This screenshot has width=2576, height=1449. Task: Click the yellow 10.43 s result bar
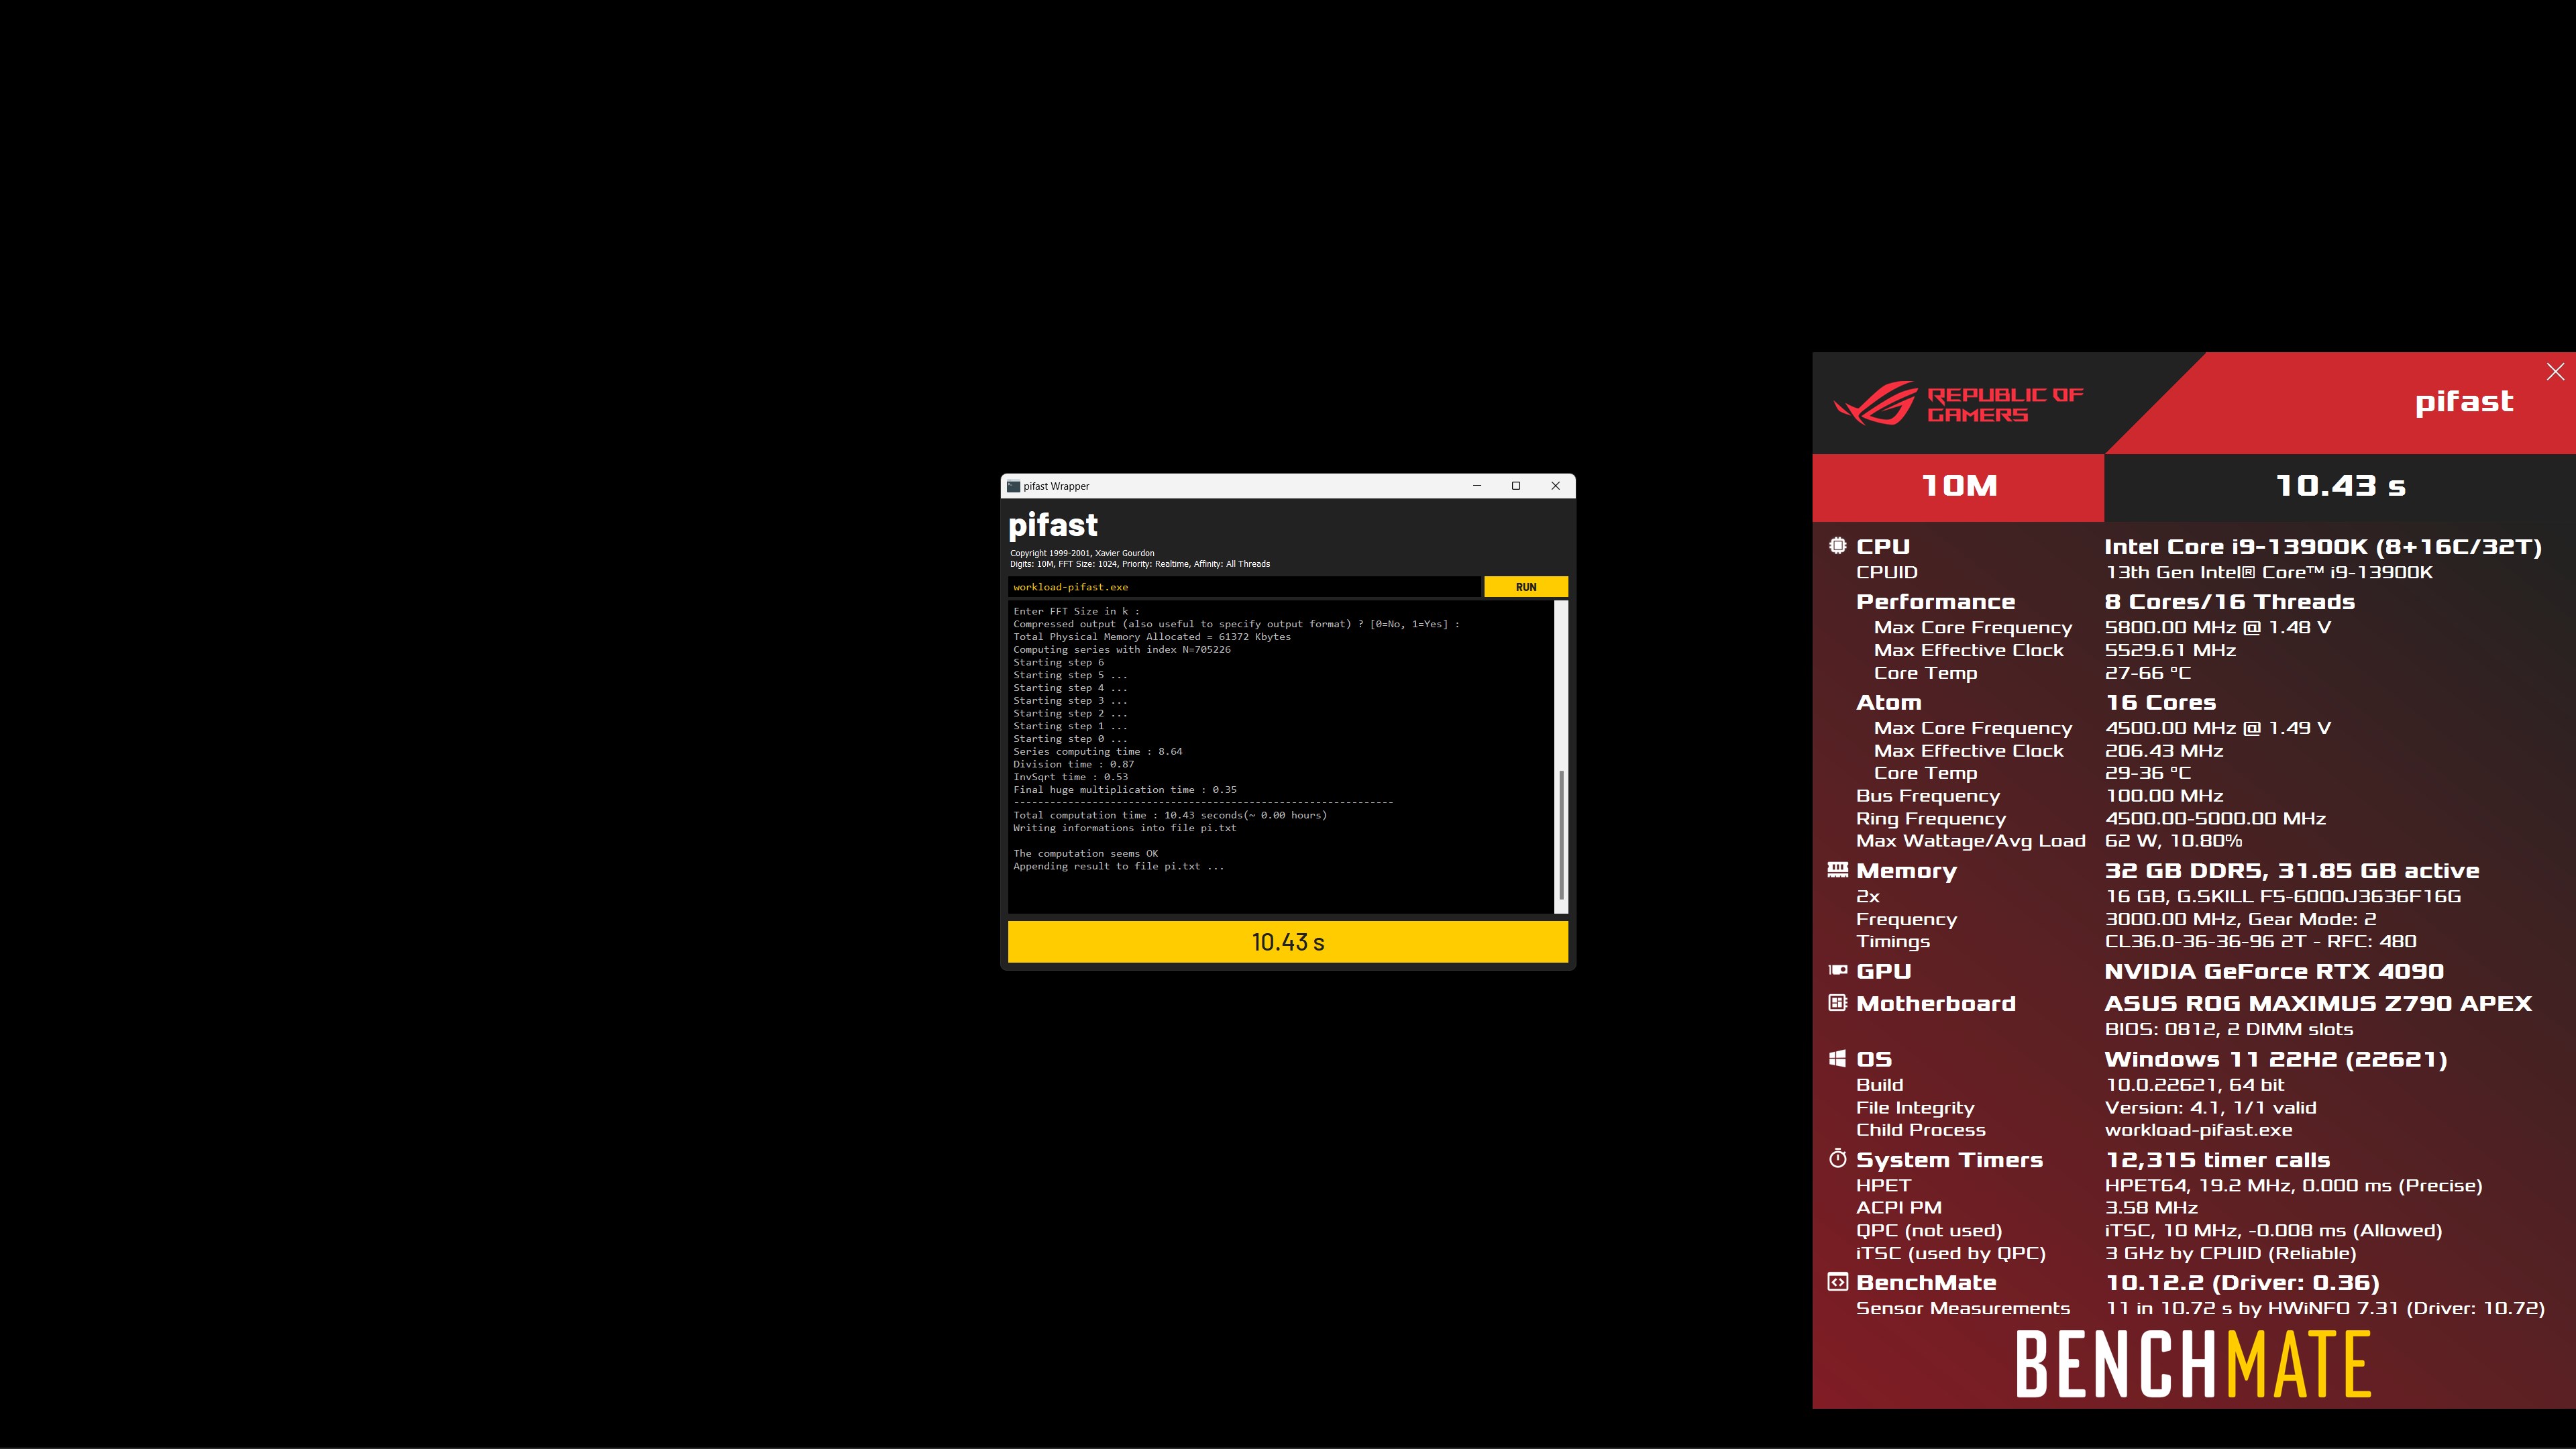tap(1287, 942)
